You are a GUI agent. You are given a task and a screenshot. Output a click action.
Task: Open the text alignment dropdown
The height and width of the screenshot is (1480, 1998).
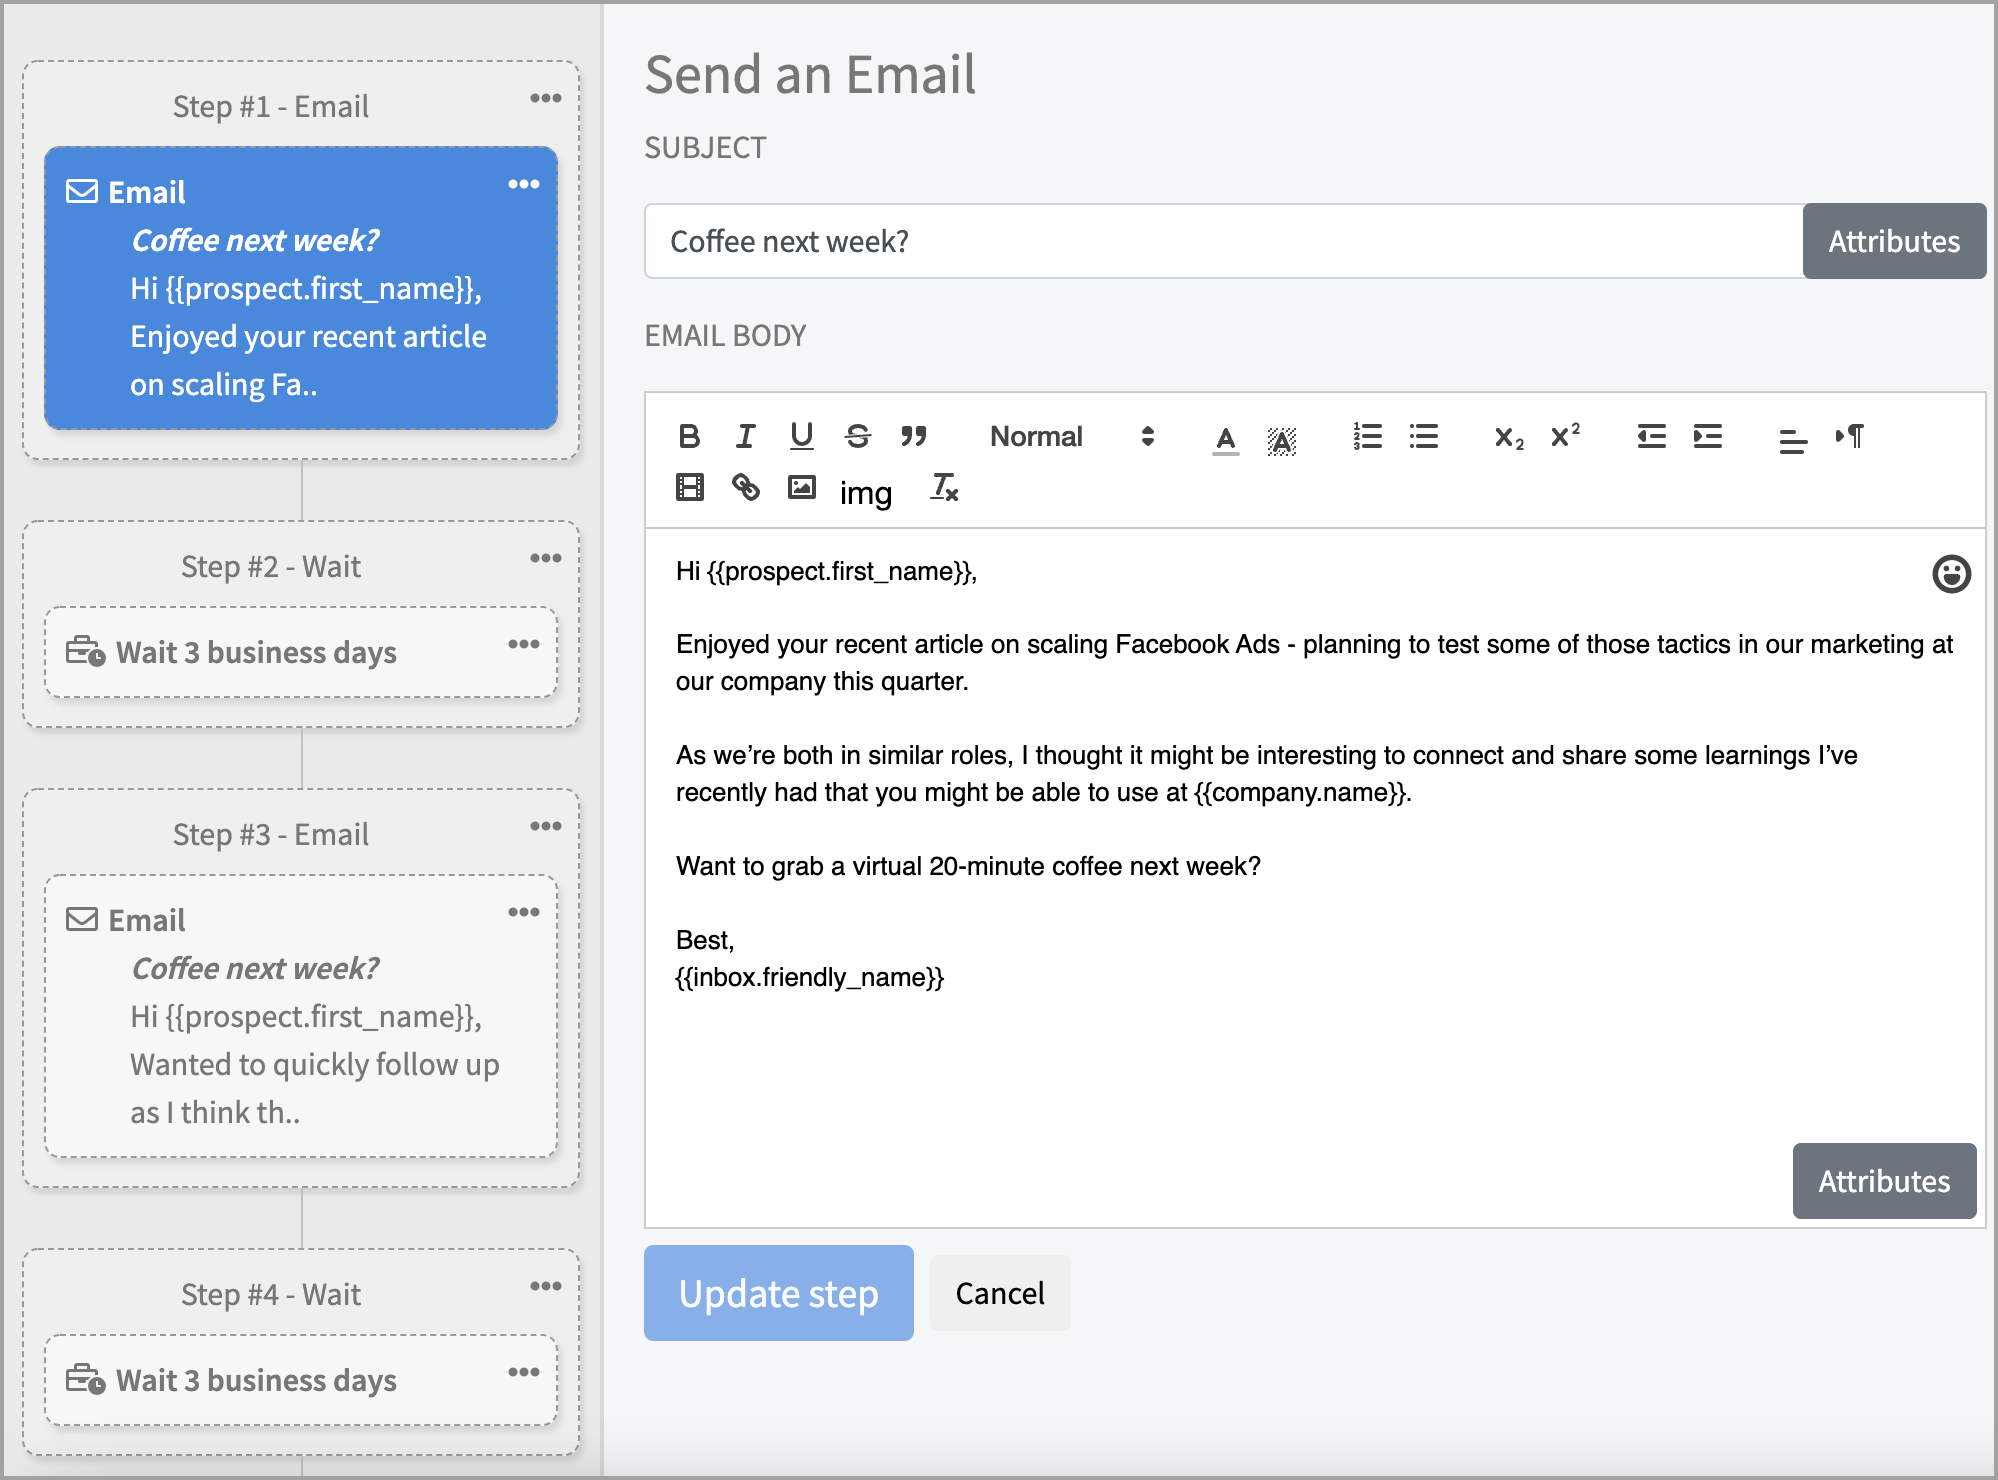[x=1793, y=440]
